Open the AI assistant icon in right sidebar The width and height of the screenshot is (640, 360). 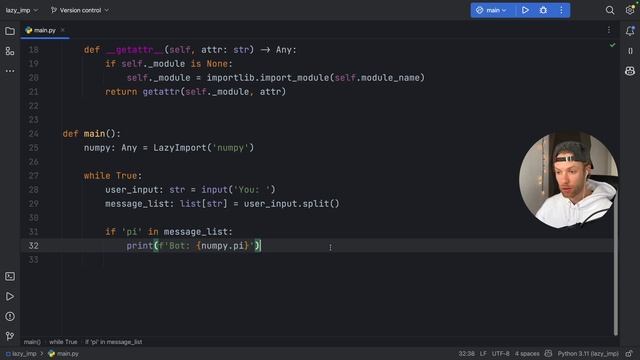click(x=630, y=71)
